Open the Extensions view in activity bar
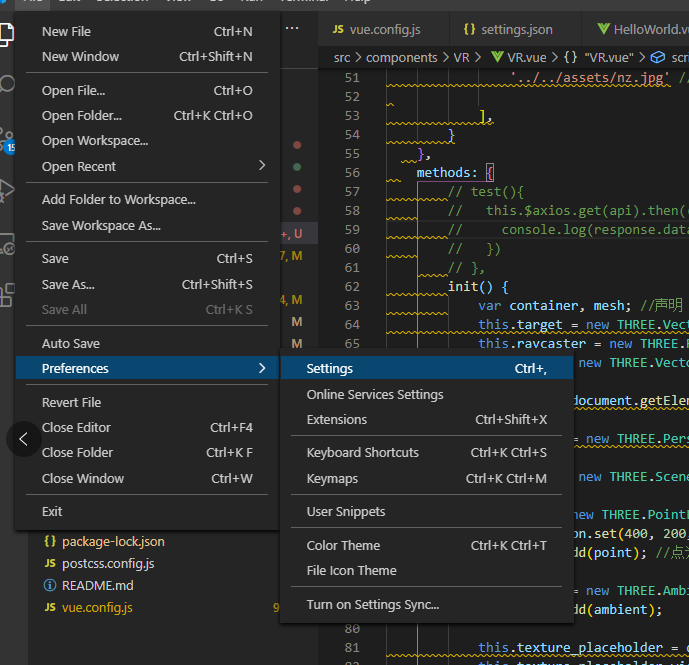 click(x=7, y=294)
